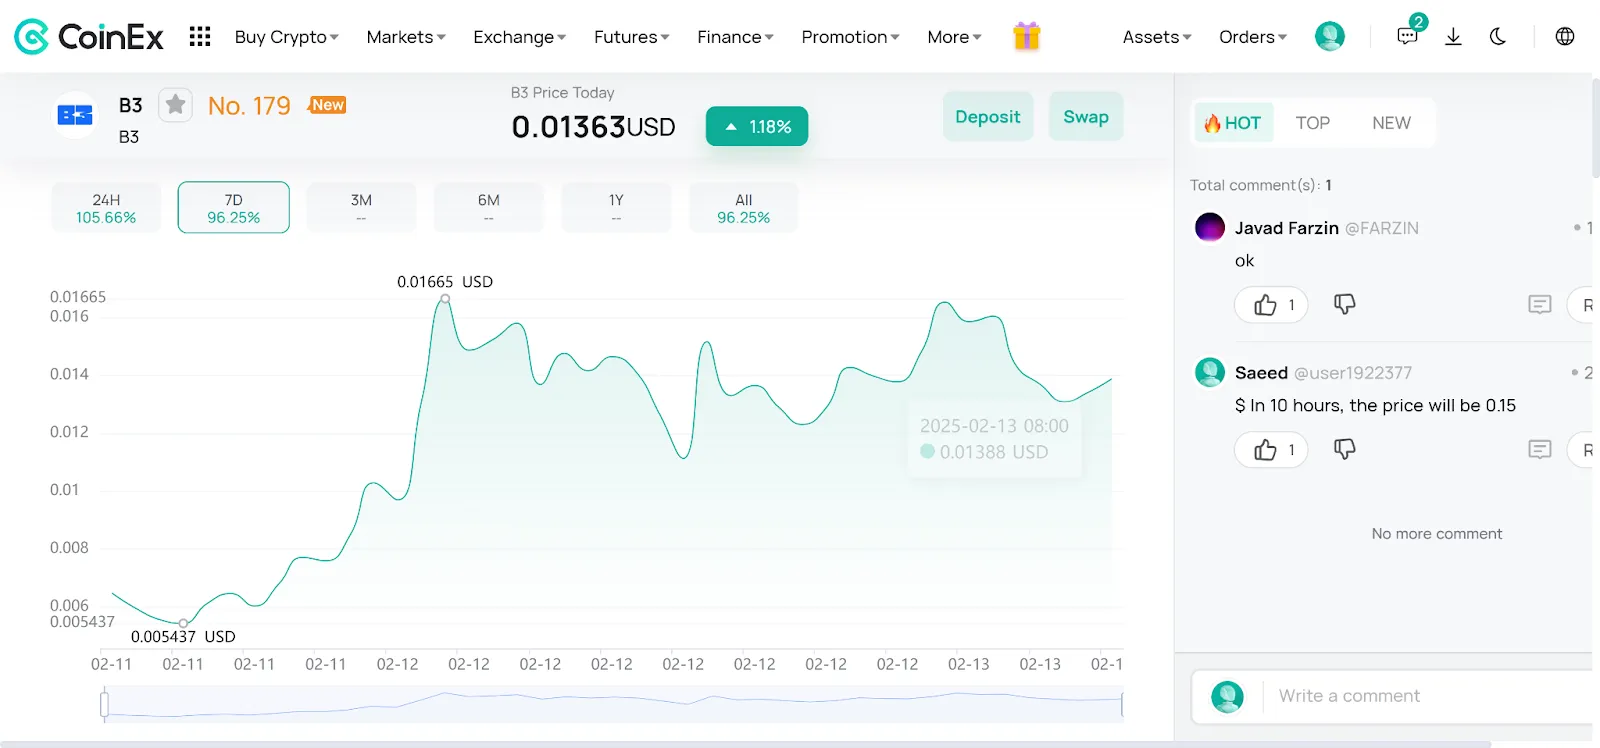
Task: Expand the Promotion menu
Action: pyautogui.click(x=850, y=37)
